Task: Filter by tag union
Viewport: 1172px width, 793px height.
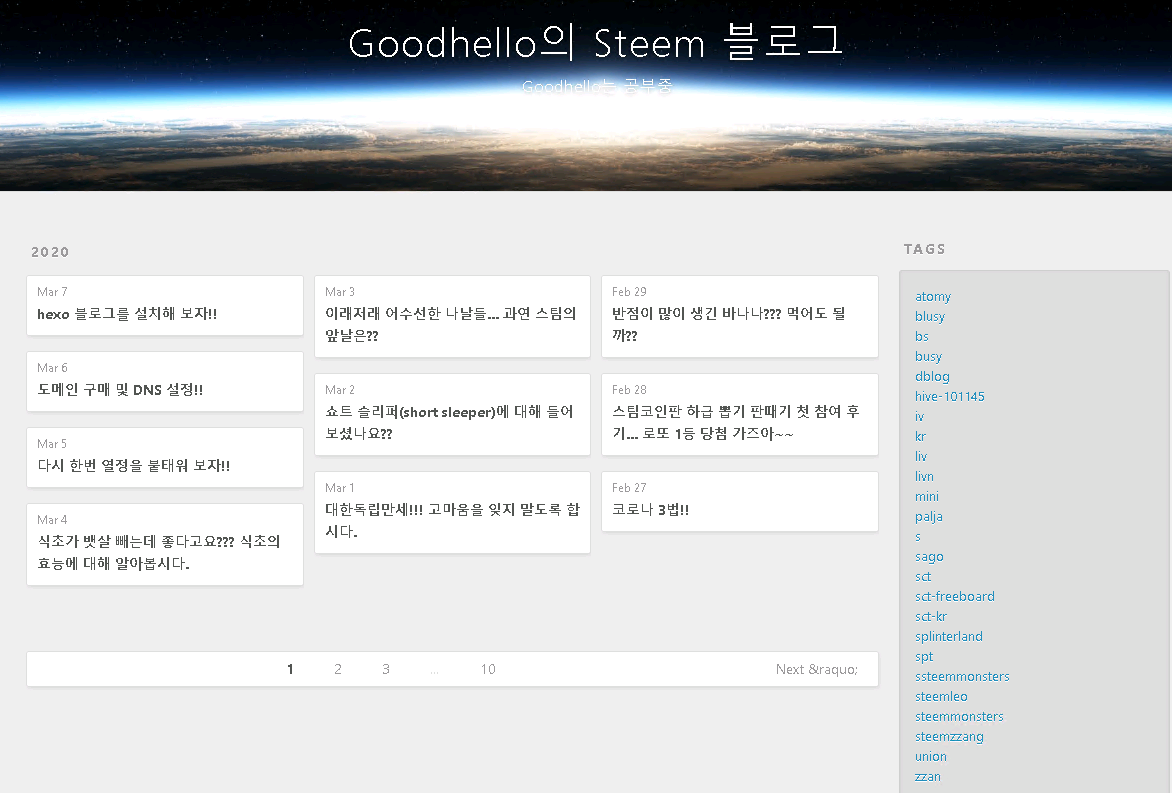Action: coord(931,756)
